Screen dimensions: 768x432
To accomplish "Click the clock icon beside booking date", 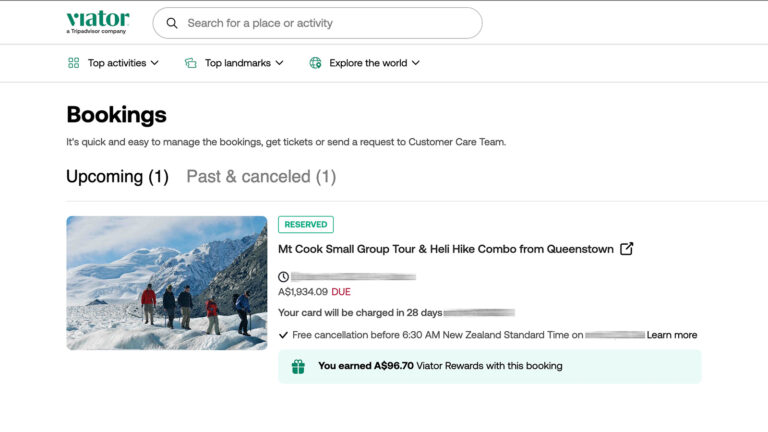I will coord(284,277).
